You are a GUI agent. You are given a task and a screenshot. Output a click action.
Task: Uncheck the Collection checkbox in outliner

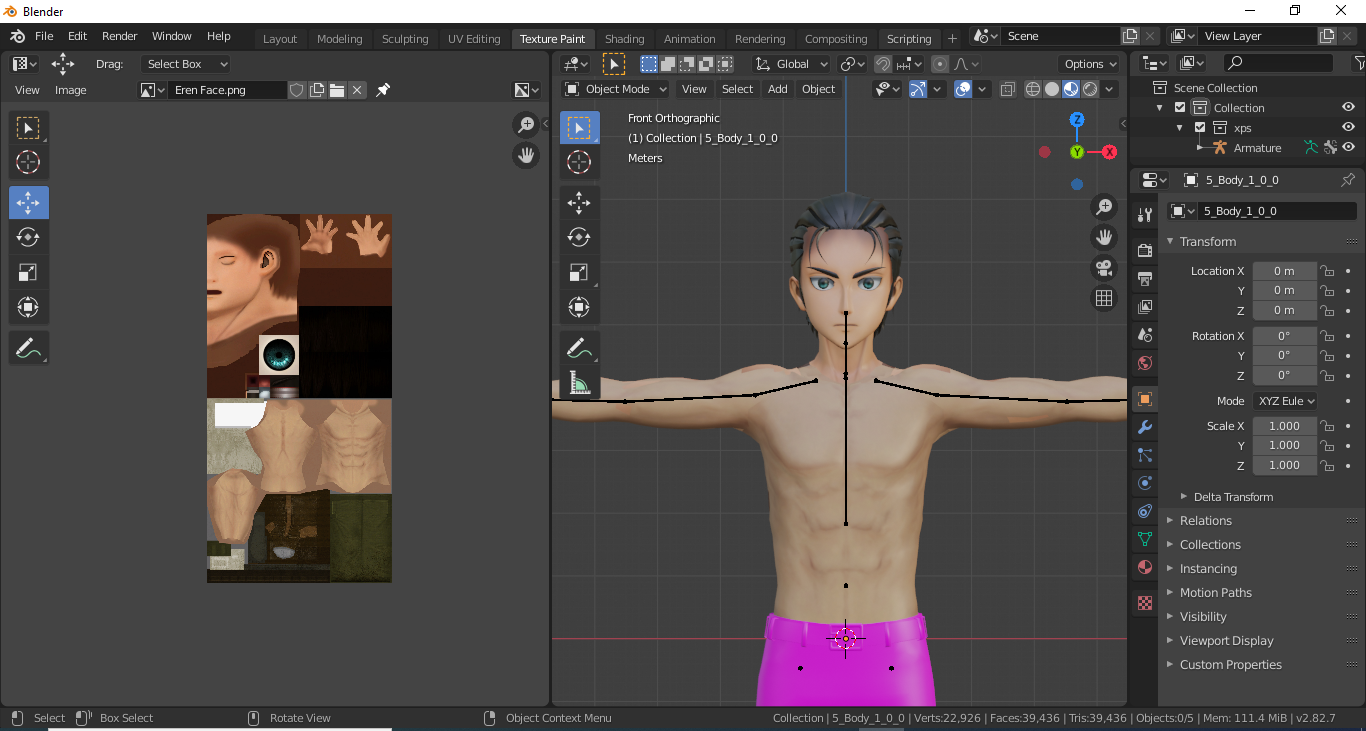[1180, 108]
